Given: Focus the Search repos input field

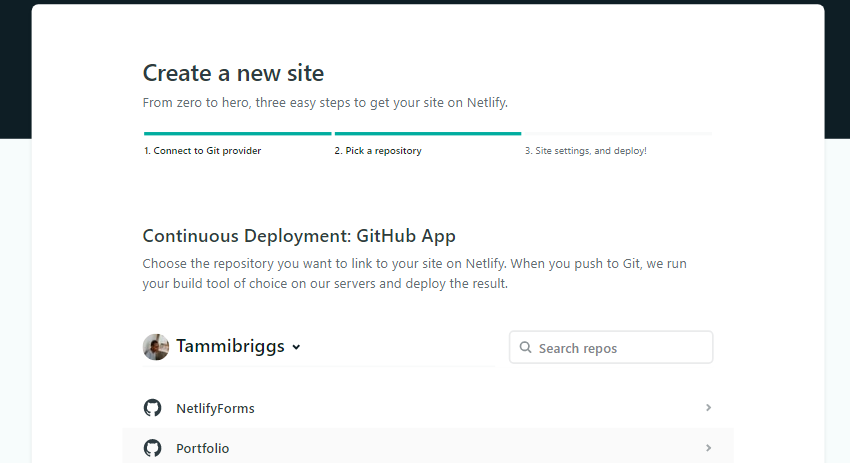Looking at the screenshot, I should coord(611,347).
